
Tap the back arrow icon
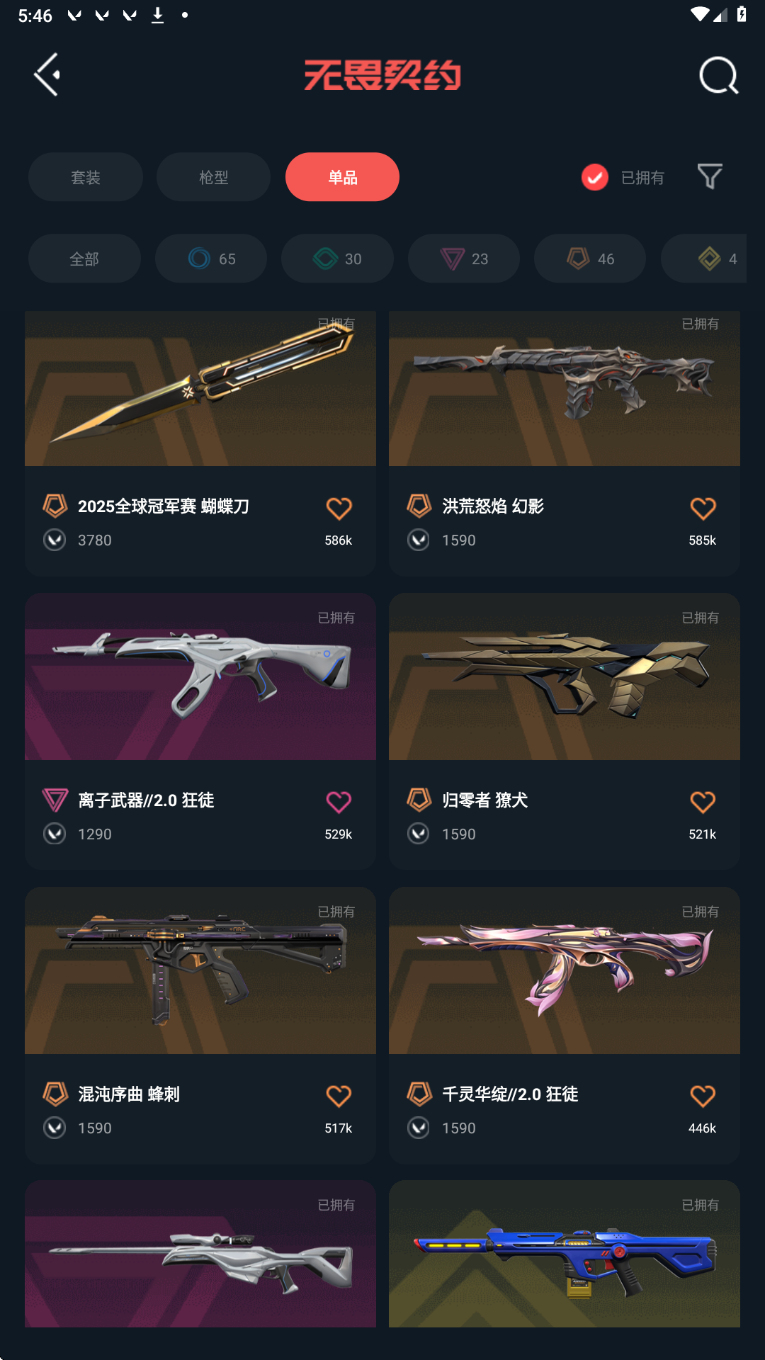(47, 75)
